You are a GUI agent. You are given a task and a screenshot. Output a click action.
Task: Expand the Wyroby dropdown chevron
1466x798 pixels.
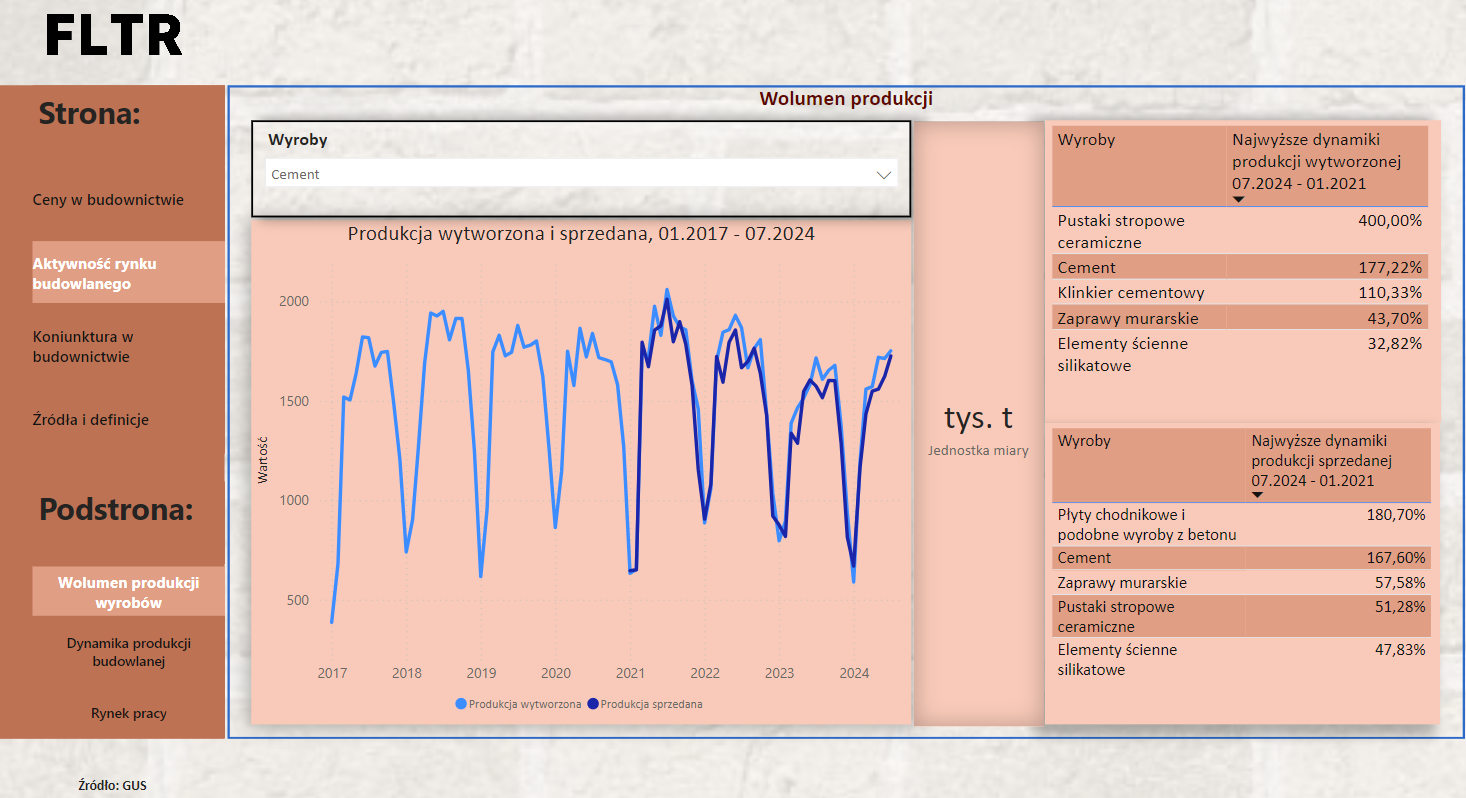[x=883, y=174]
